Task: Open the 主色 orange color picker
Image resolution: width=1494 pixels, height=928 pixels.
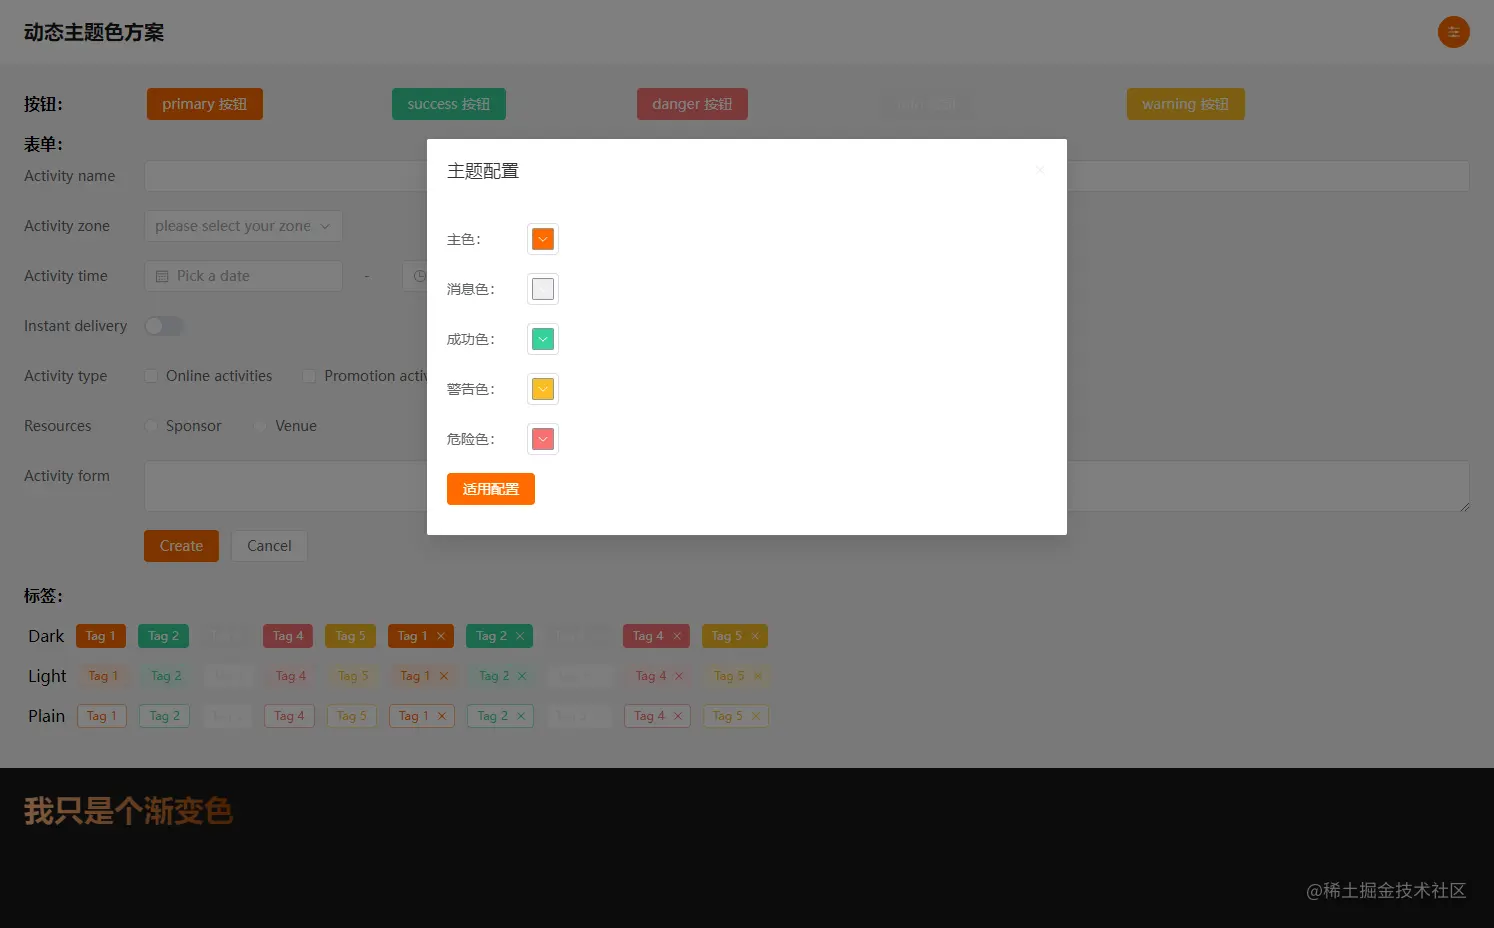Action: (543, 239)
